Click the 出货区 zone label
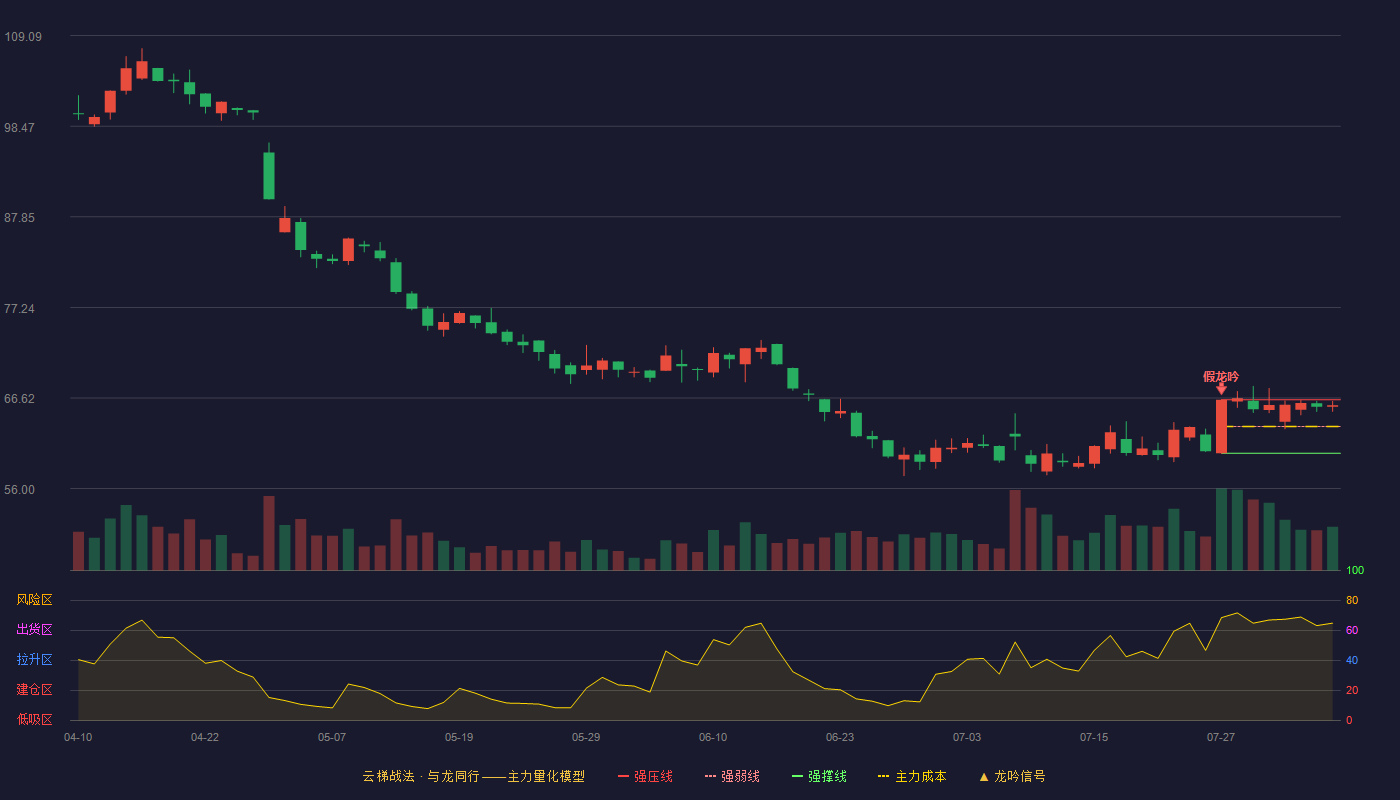The height and width of the screenshot is (800, 1400). click(x=35, y=630)
